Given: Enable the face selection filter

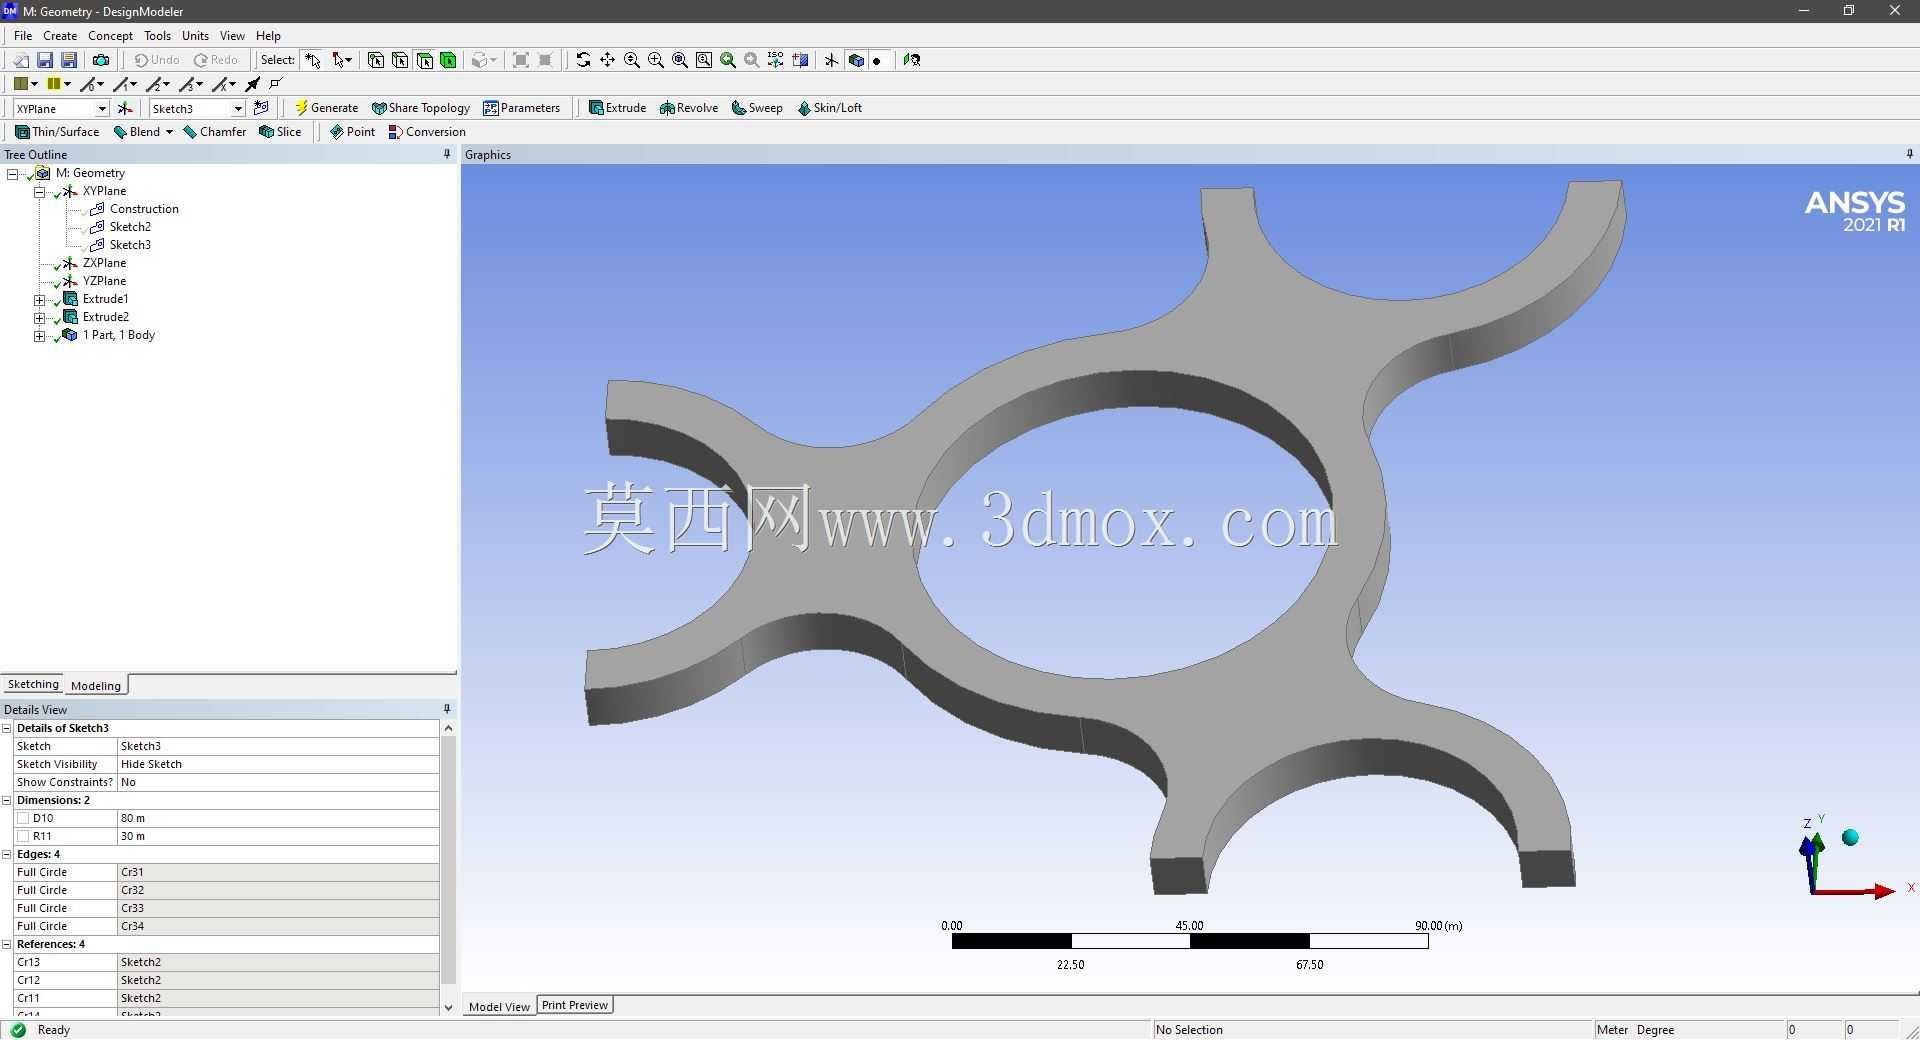Looking at the screenshot, I should point(424,60).
